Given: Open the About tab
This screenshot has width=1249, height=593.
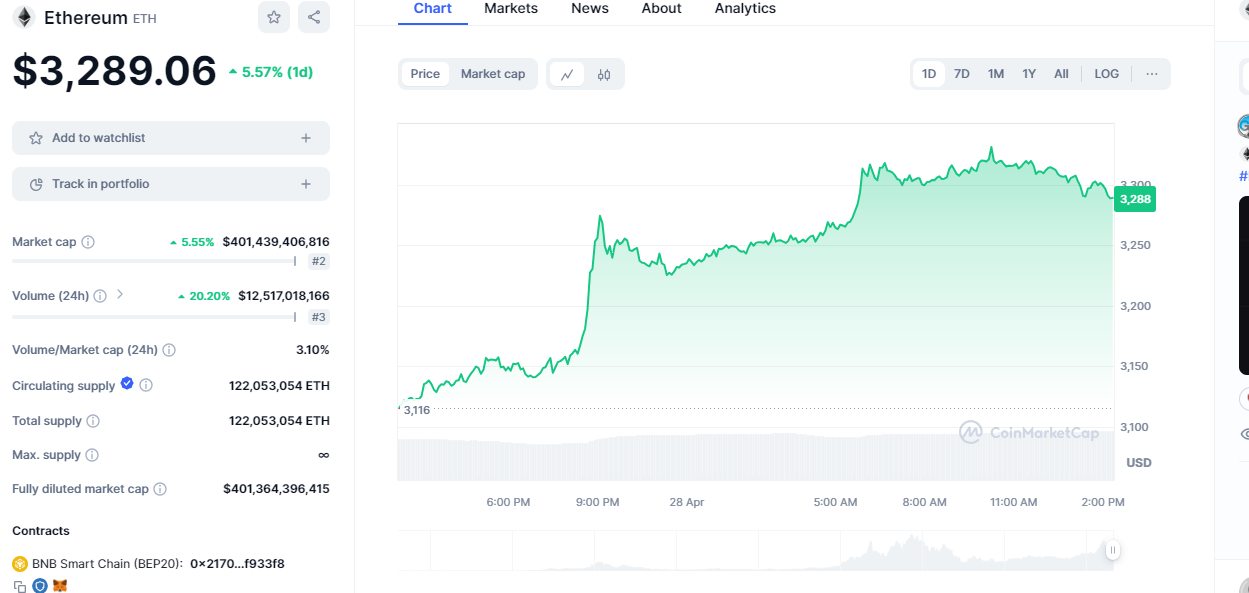Looking at the screenshot, I should coord(662,9).
